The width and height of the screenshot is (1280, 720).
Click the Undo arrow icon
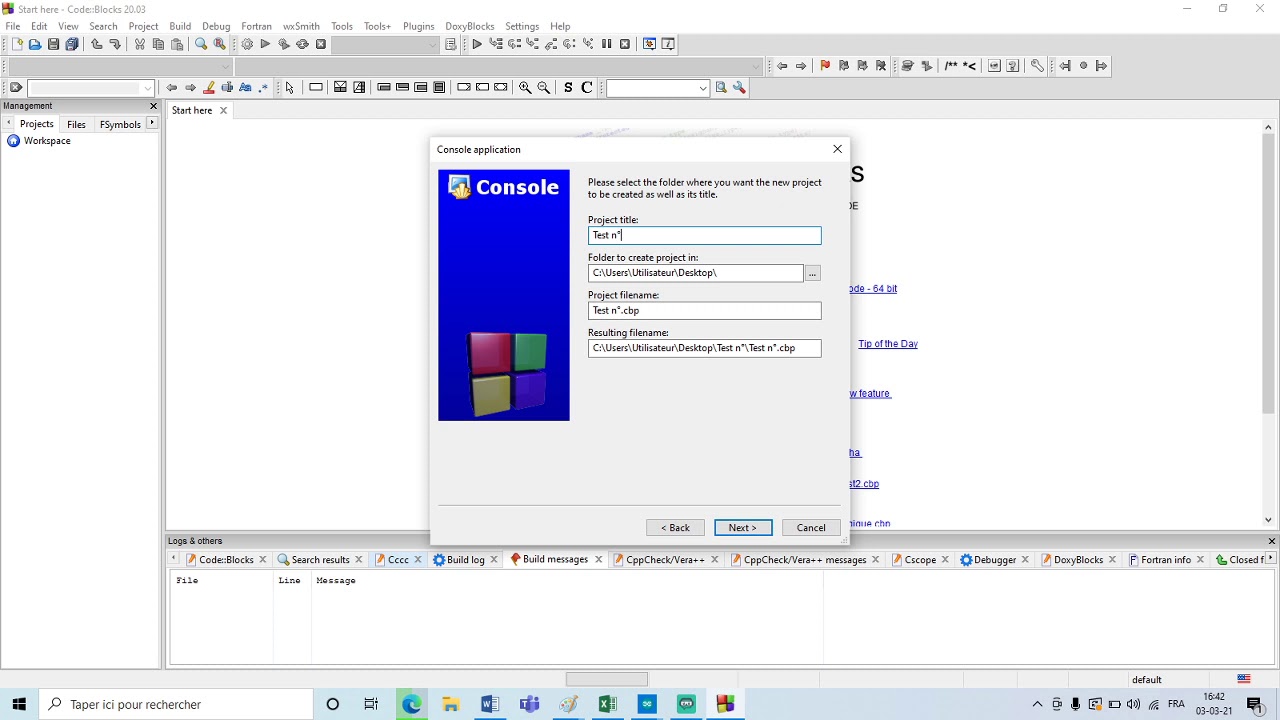coord(96,44)
